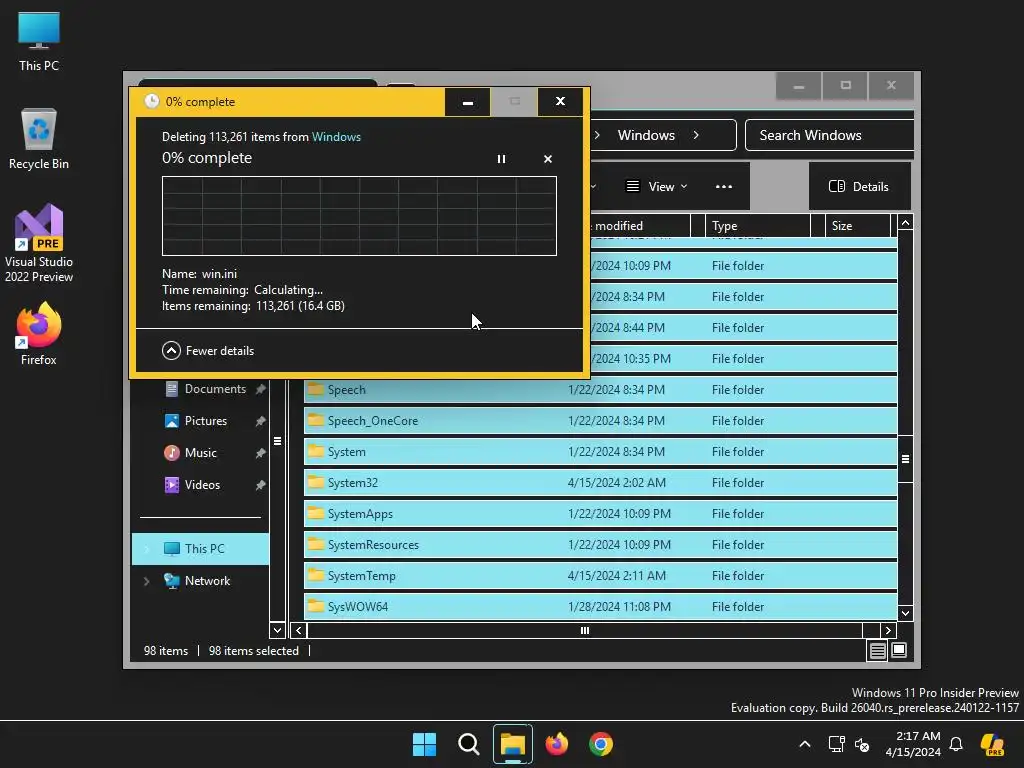Open taskbar Search
This screenshot has height=768, width=1024.
[x=469, y=744]
